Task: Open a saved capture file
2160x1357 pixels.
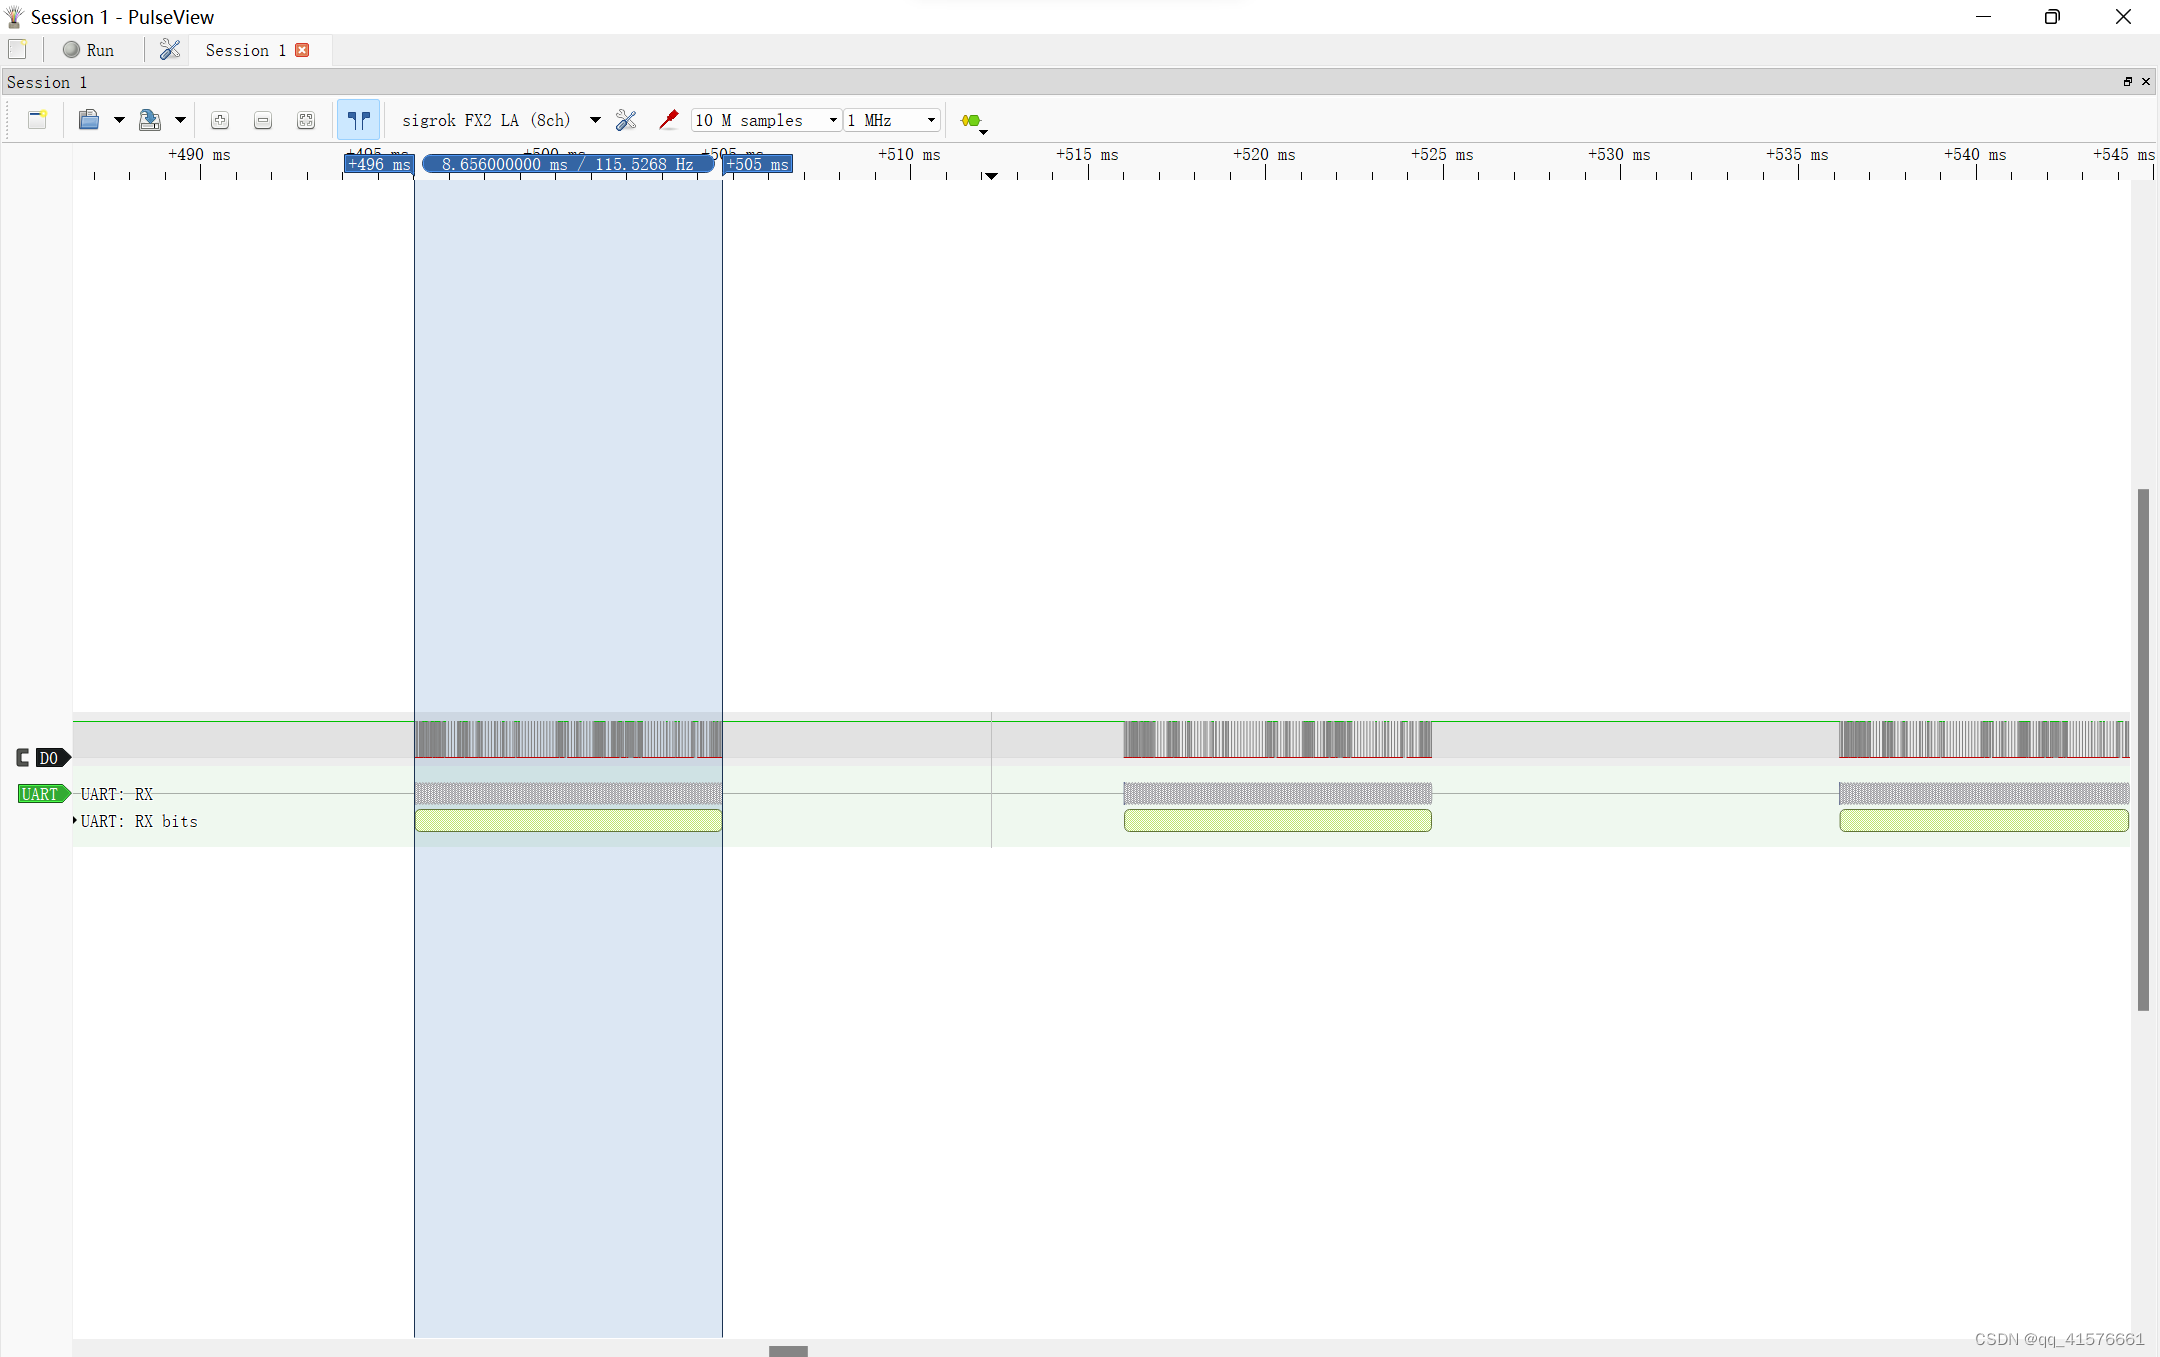Action: pyautogui.click(x=88, y=120)
